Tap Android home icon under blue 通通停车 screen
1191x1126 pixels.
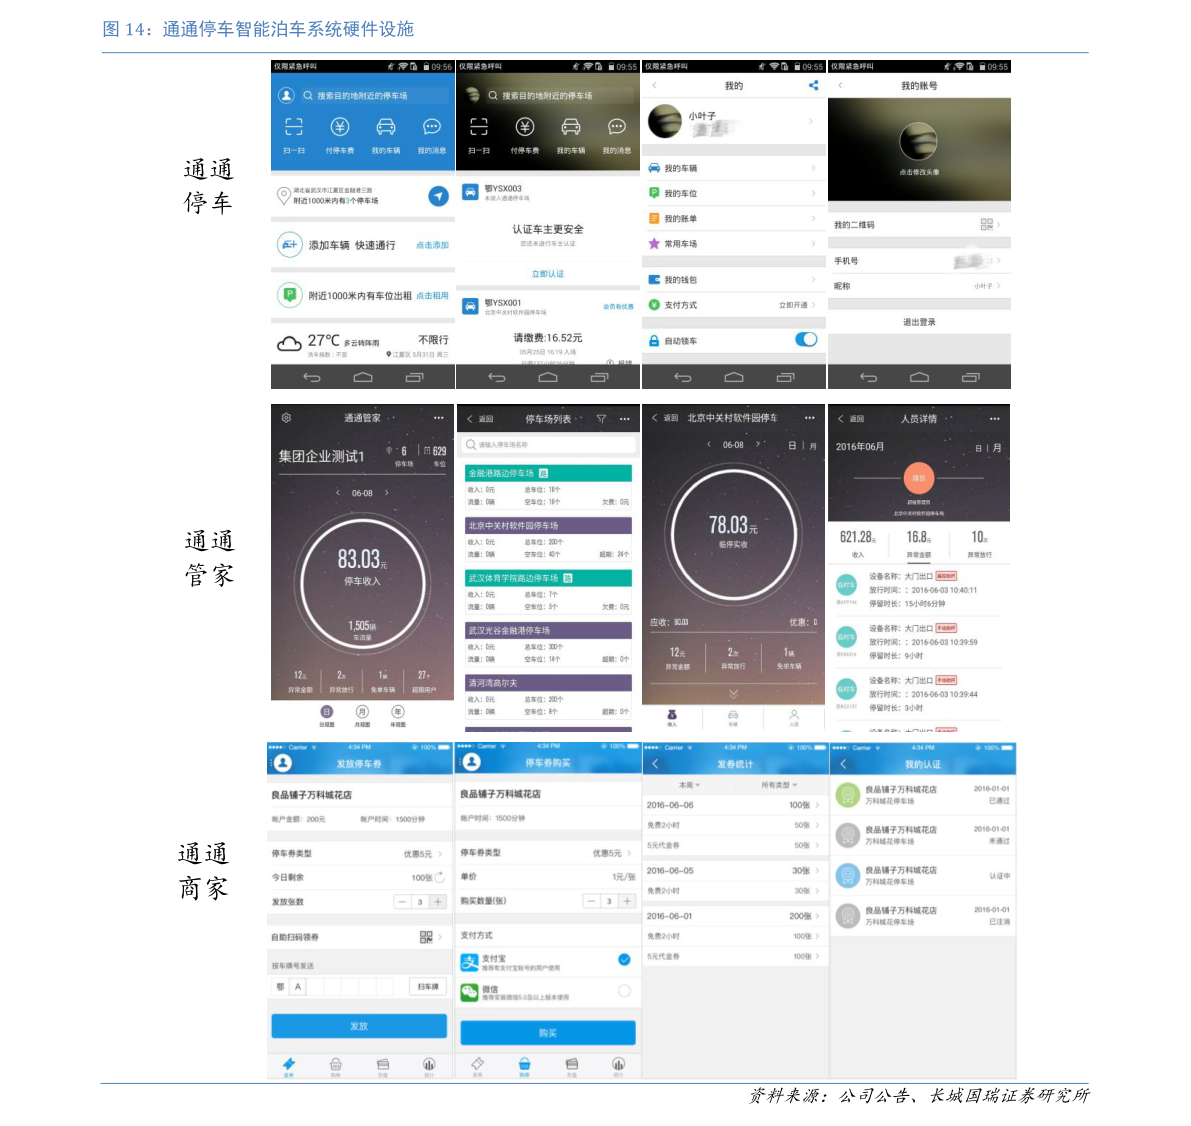click(363, 377)
